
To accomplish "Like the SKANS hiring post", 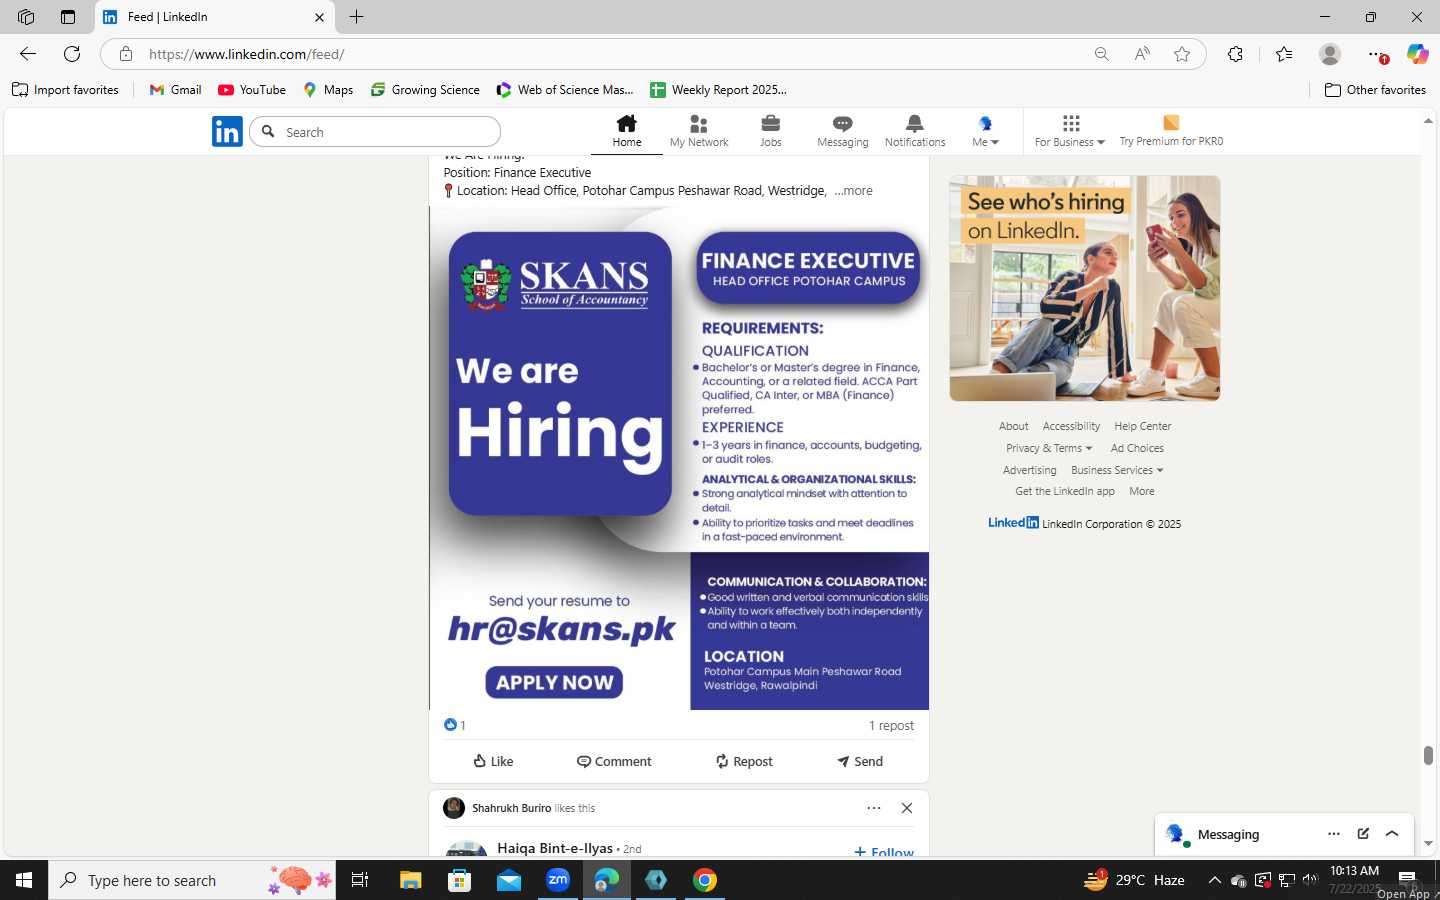I will [x=493, y=761].
